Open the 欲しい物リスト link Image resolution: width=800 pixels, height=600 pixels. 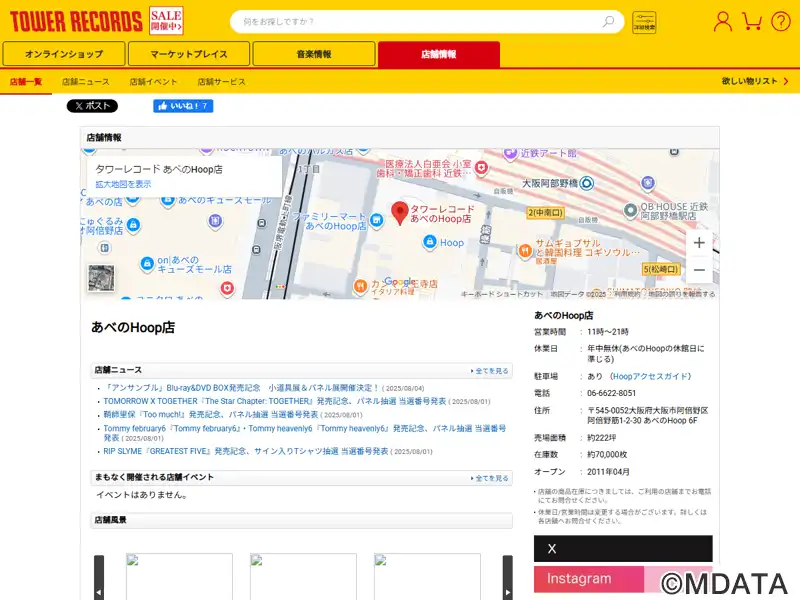755,81
